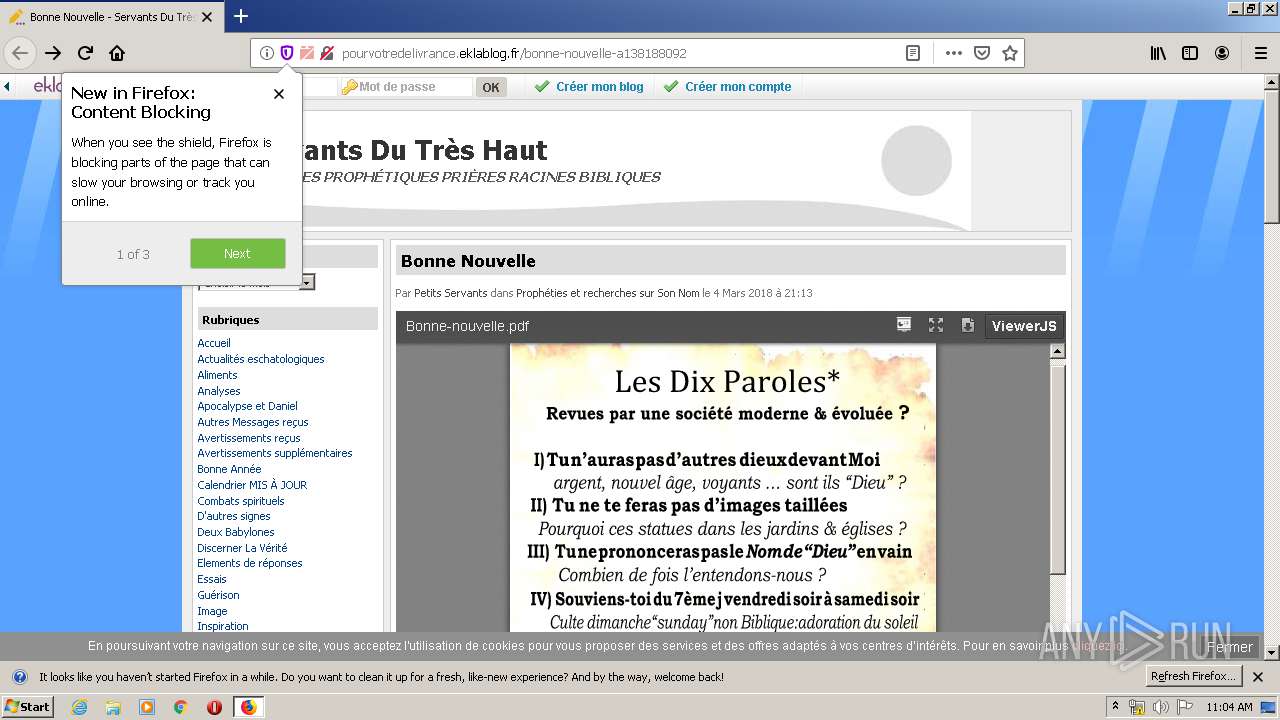Open Windows Start menu
1280x720 pixels.
coord(28,706)
